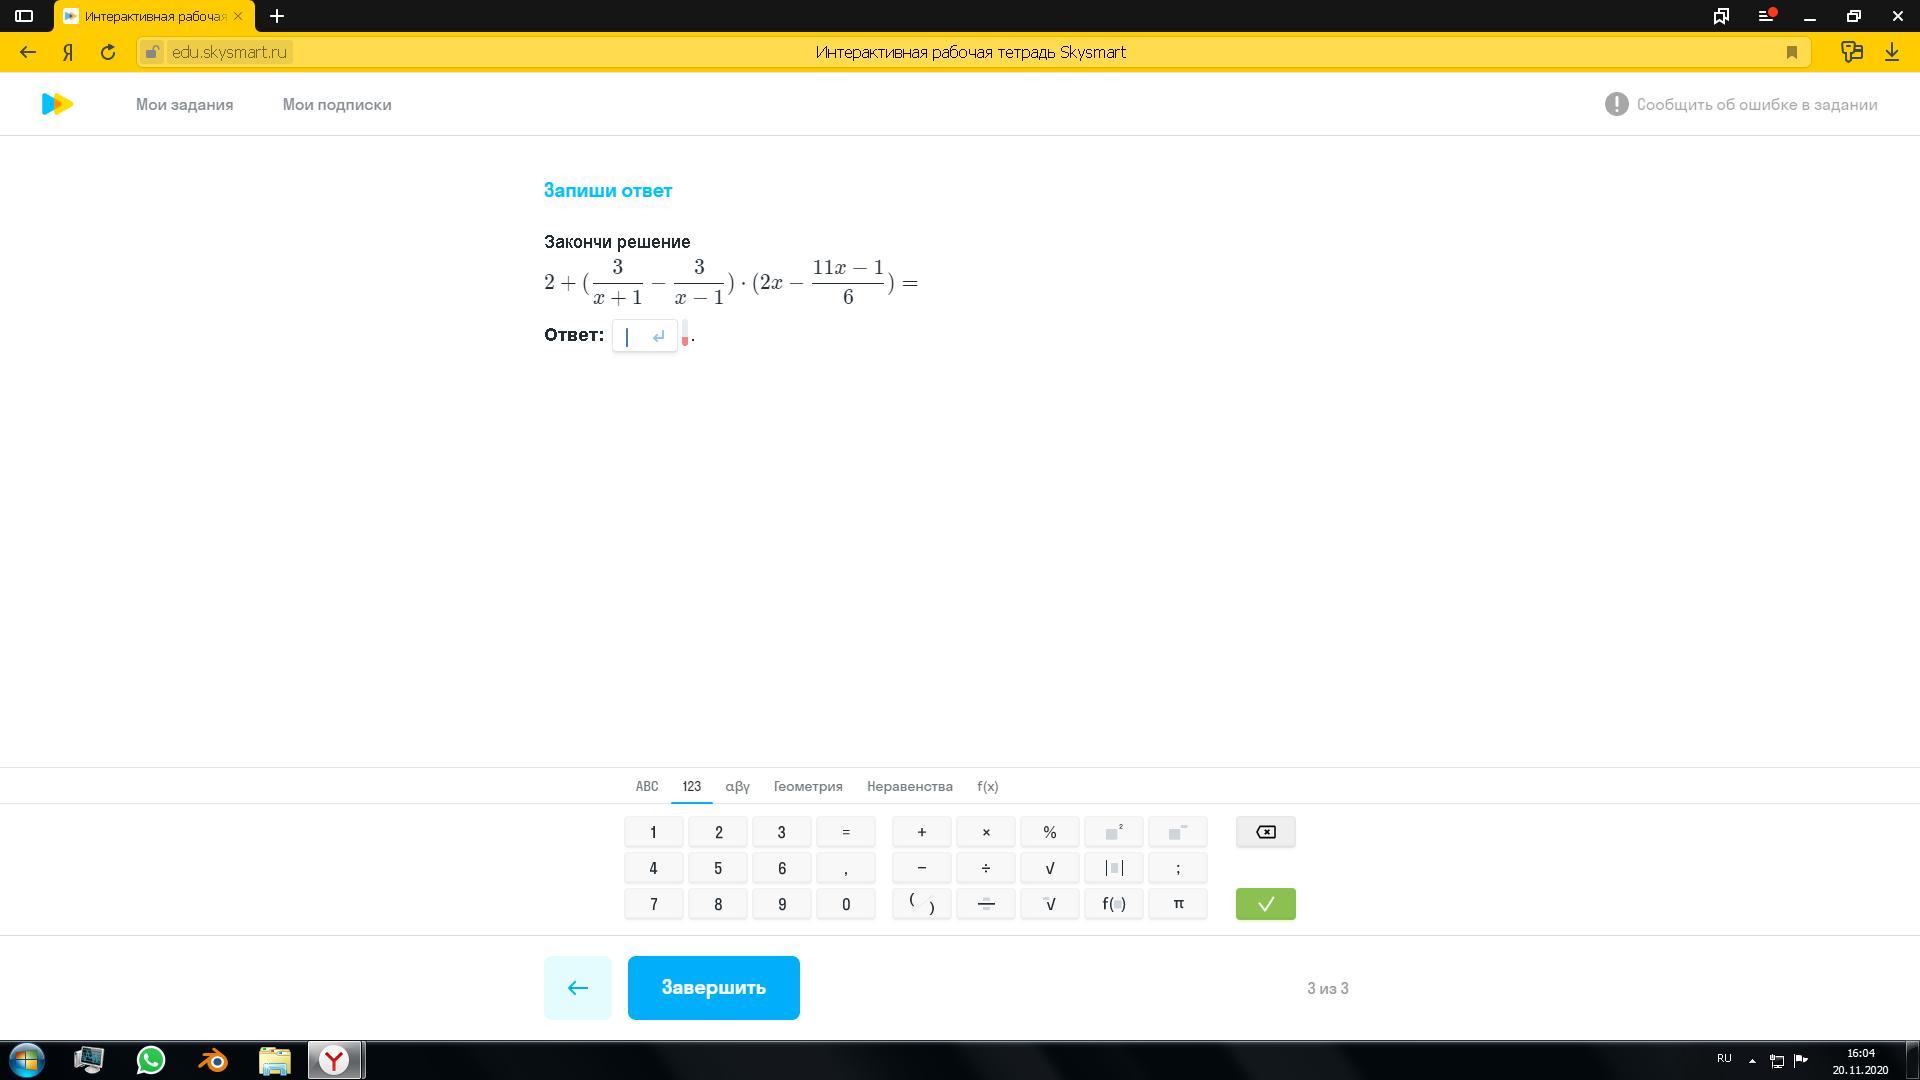
Task: Click the Завершить button
Action: point(713,988)
